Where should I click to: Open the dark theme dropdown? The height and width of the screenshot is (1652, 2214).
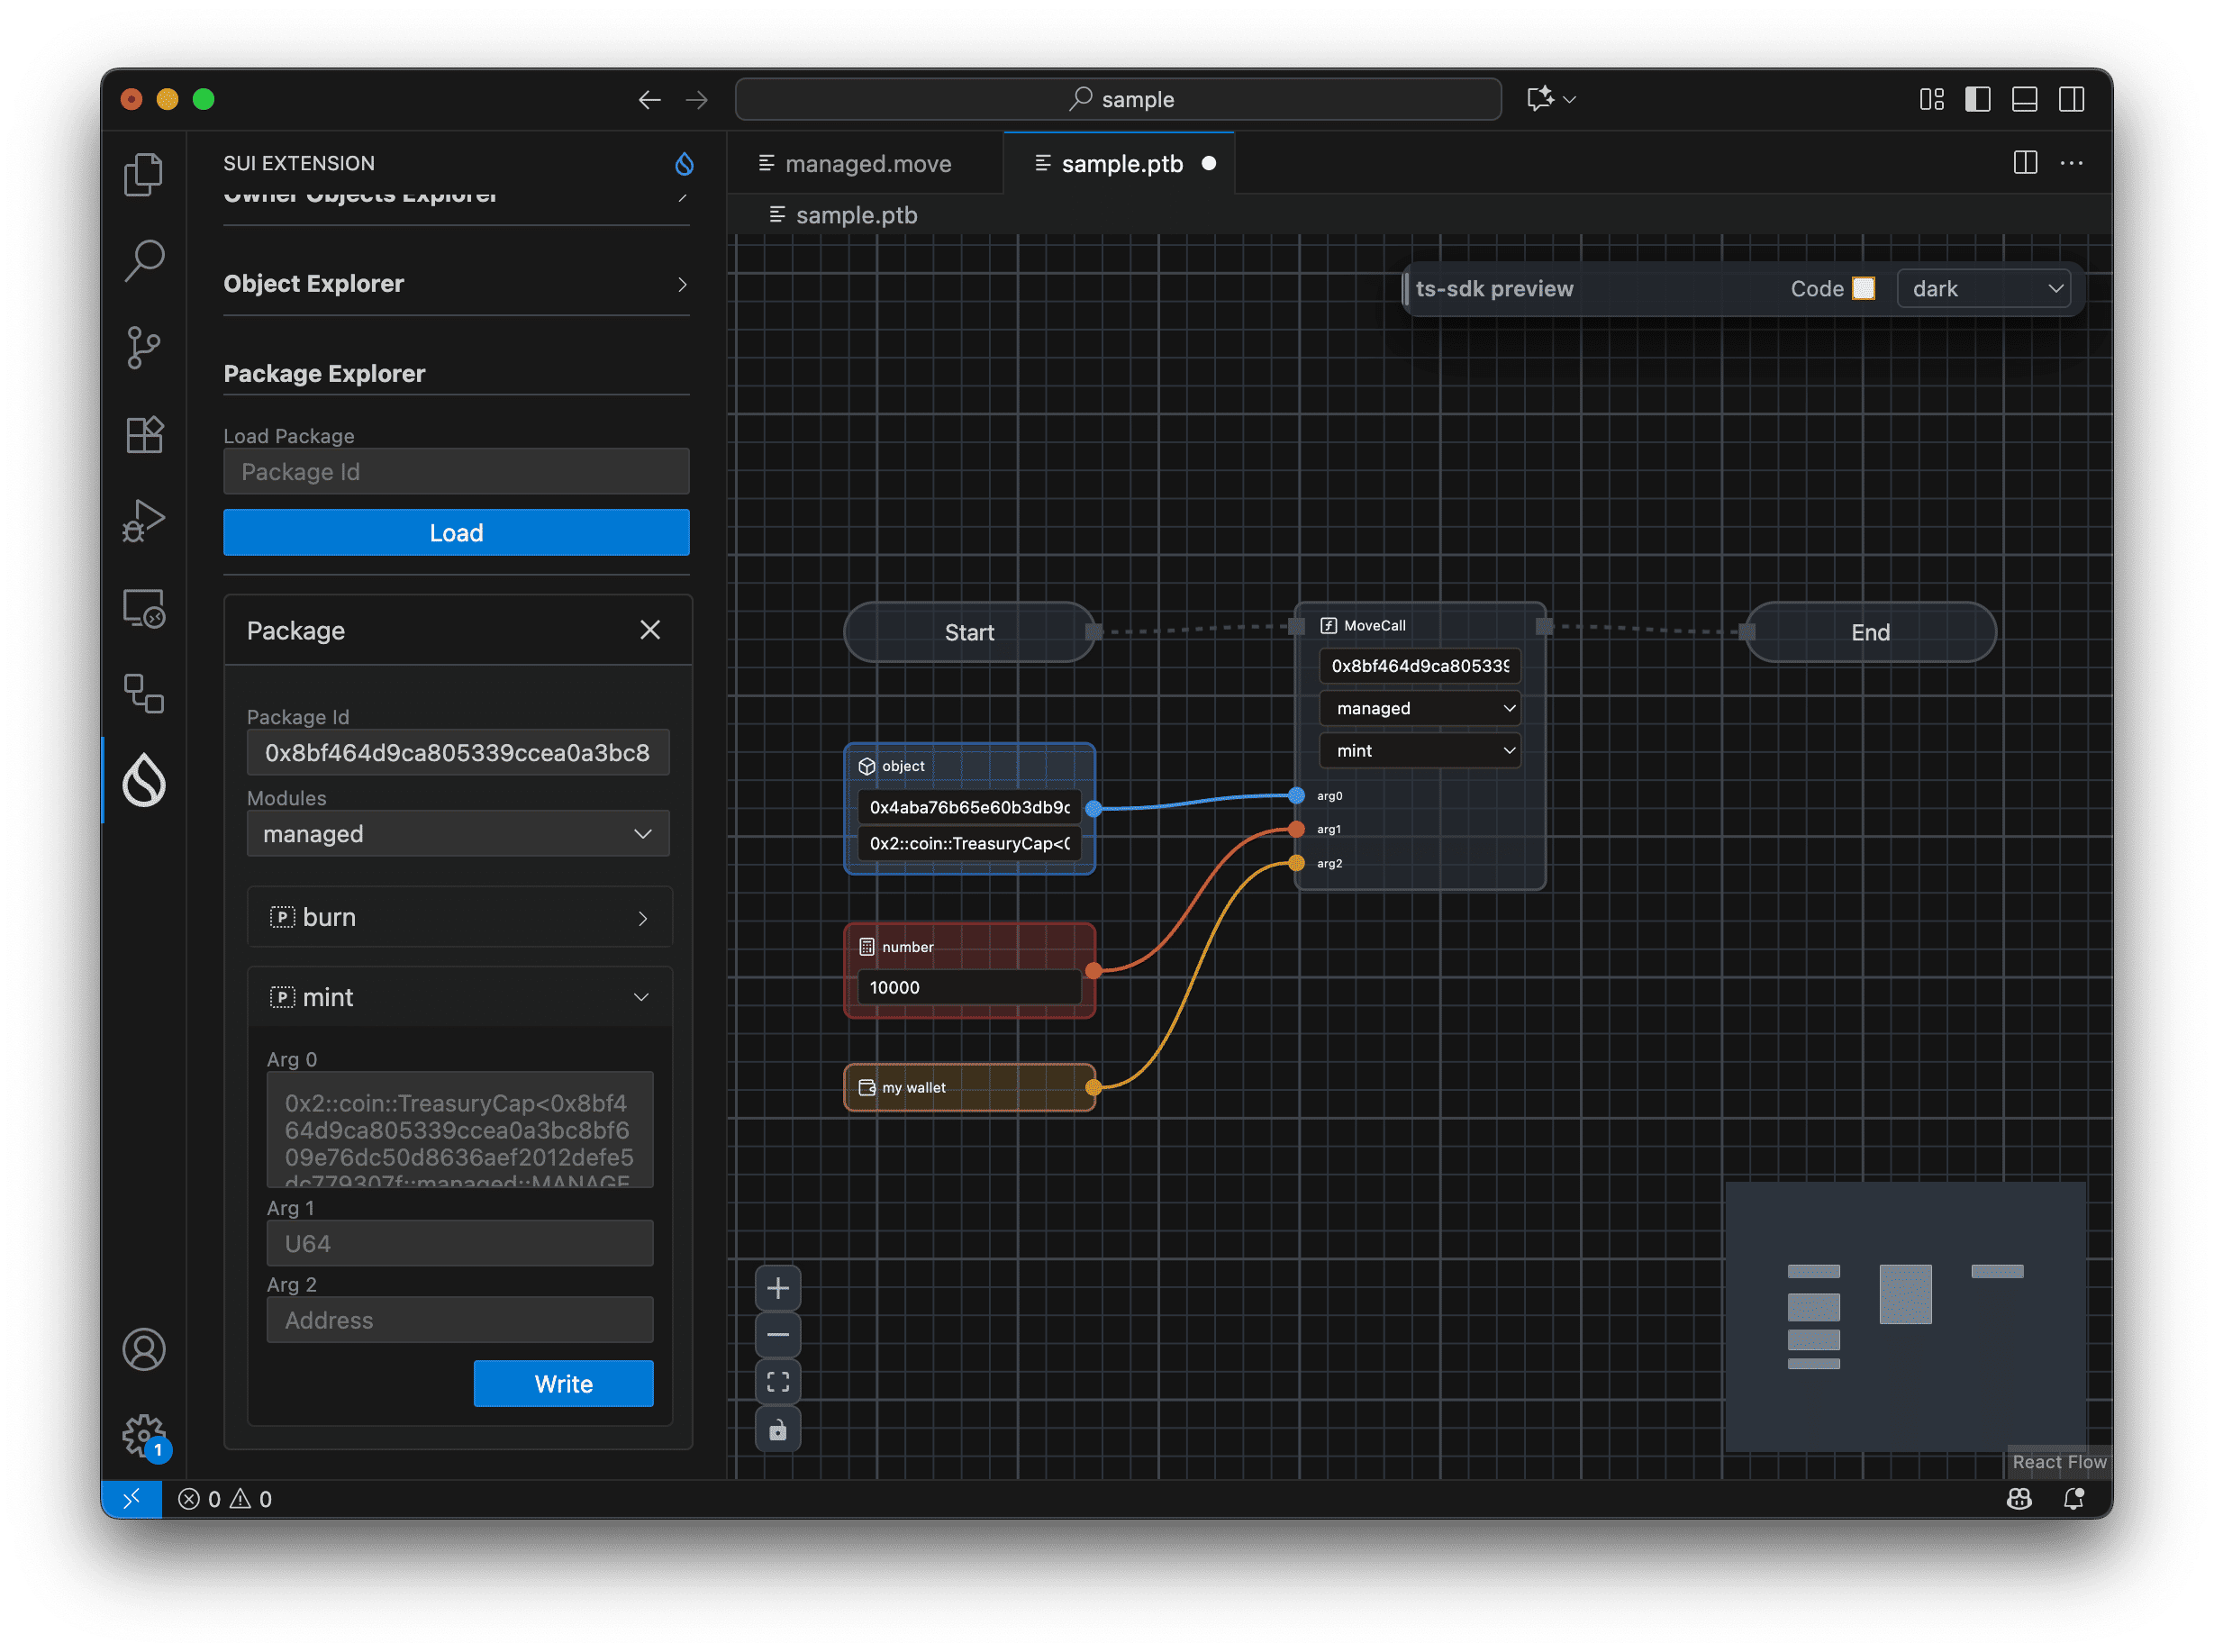(1983, 288)
